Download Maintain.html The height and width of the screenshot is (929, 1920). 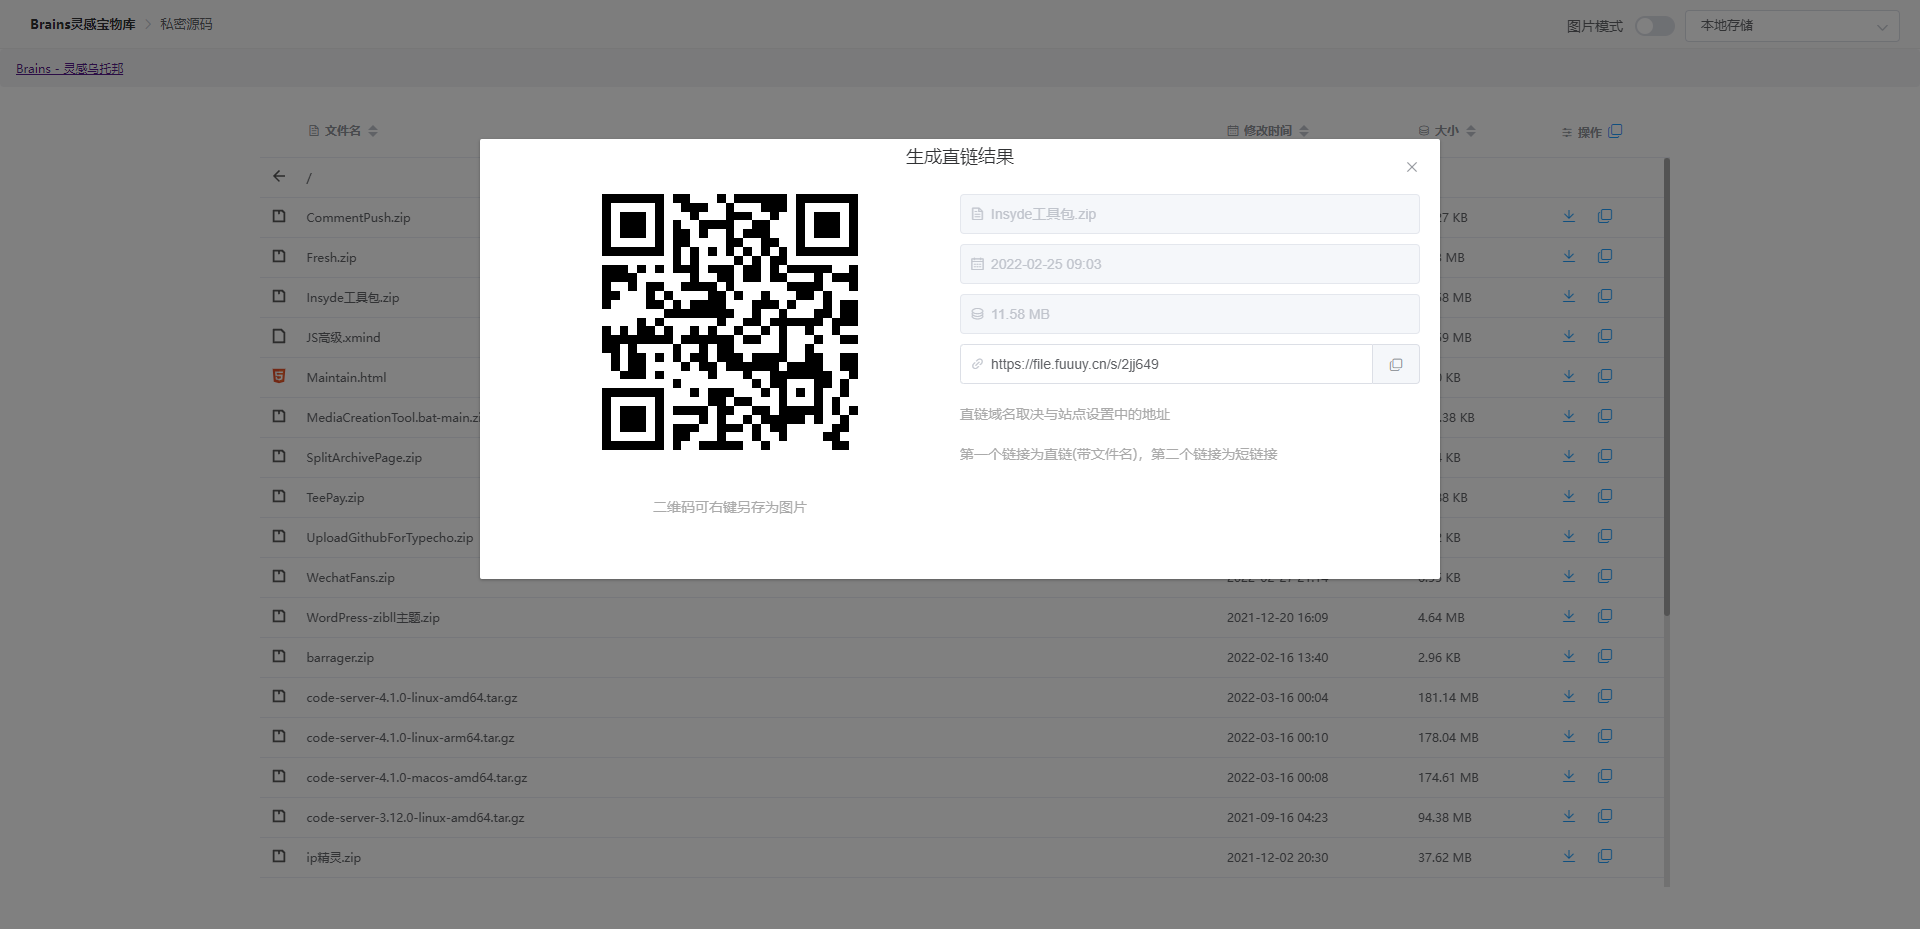point(1569,376)
